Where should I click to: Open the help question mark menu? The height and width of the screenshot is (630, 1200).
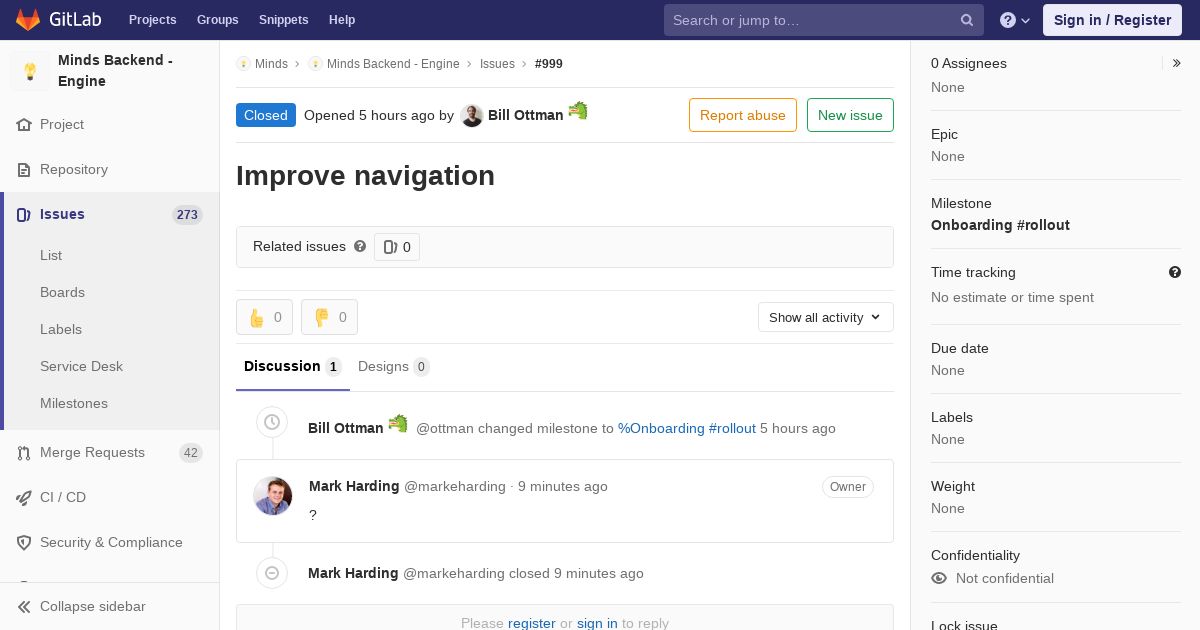tap(1015, 20)
